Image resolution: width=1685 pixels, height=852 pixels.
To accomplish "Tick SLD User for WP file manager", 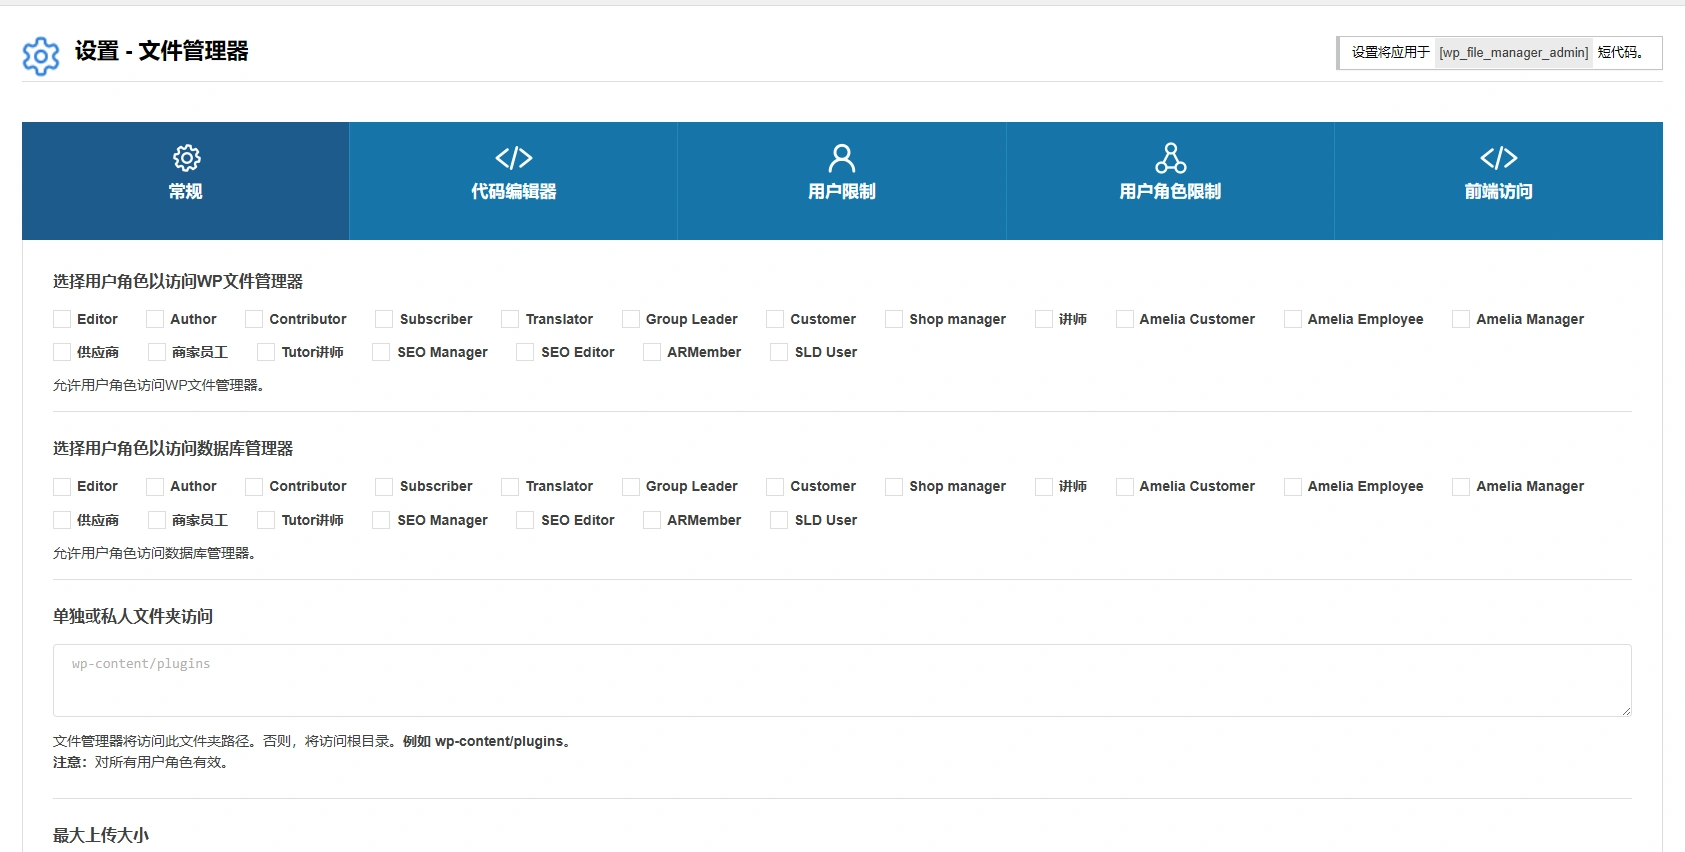I will pyautogui.click(x=779, y=352).
